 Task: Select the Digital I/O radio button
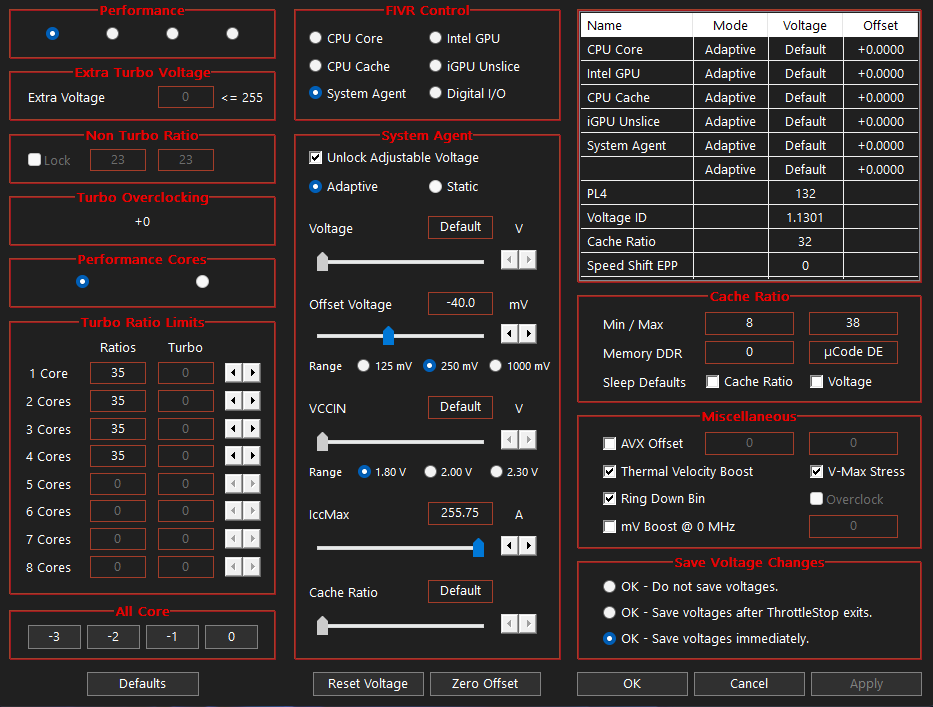point(436,93)
